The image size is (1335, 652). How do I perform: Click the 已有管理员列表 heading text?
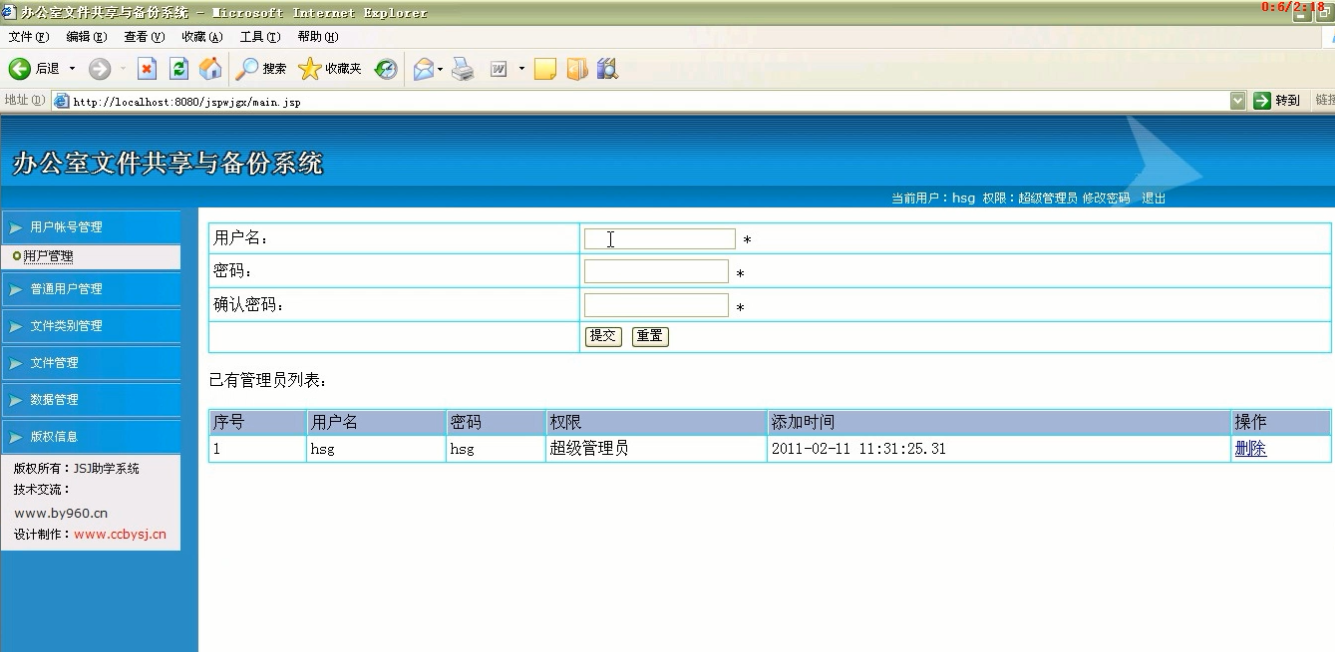click(x=268, y=381)
